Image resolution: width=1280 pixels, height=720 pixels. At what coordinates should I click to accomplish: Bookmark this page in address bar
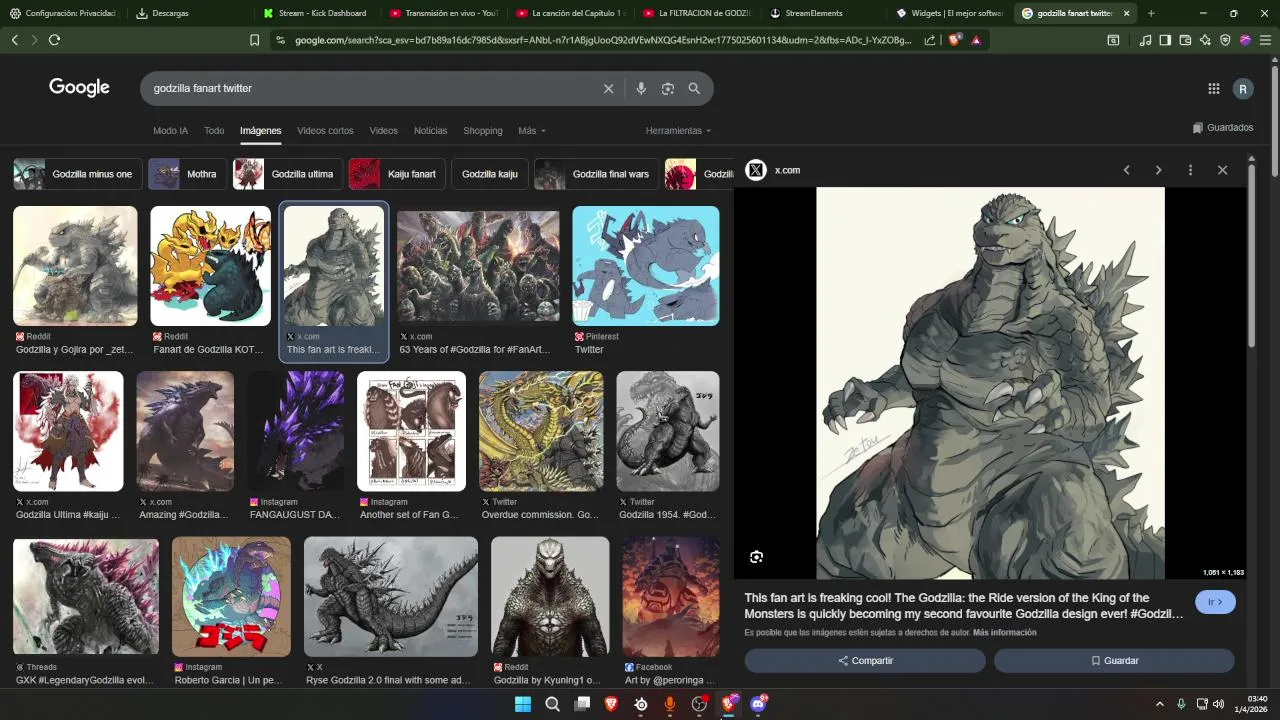click(x=254, y=40)
